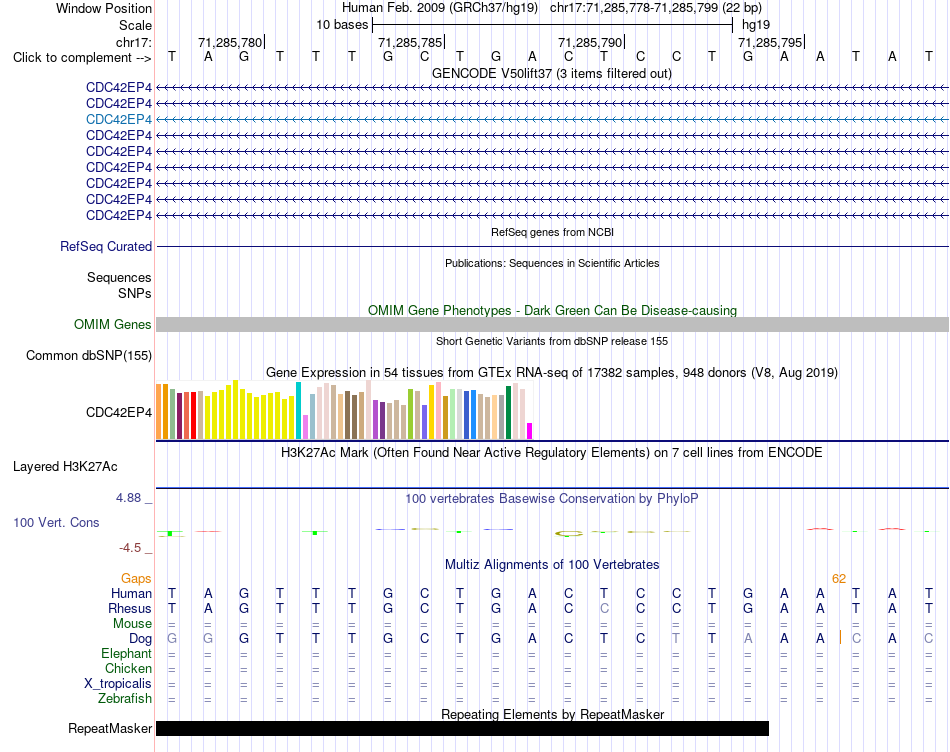This screenshot has width=950, height=752.
Task: Click the 'hg19' label next to scale bar
Action: click(x=756, y=25)
